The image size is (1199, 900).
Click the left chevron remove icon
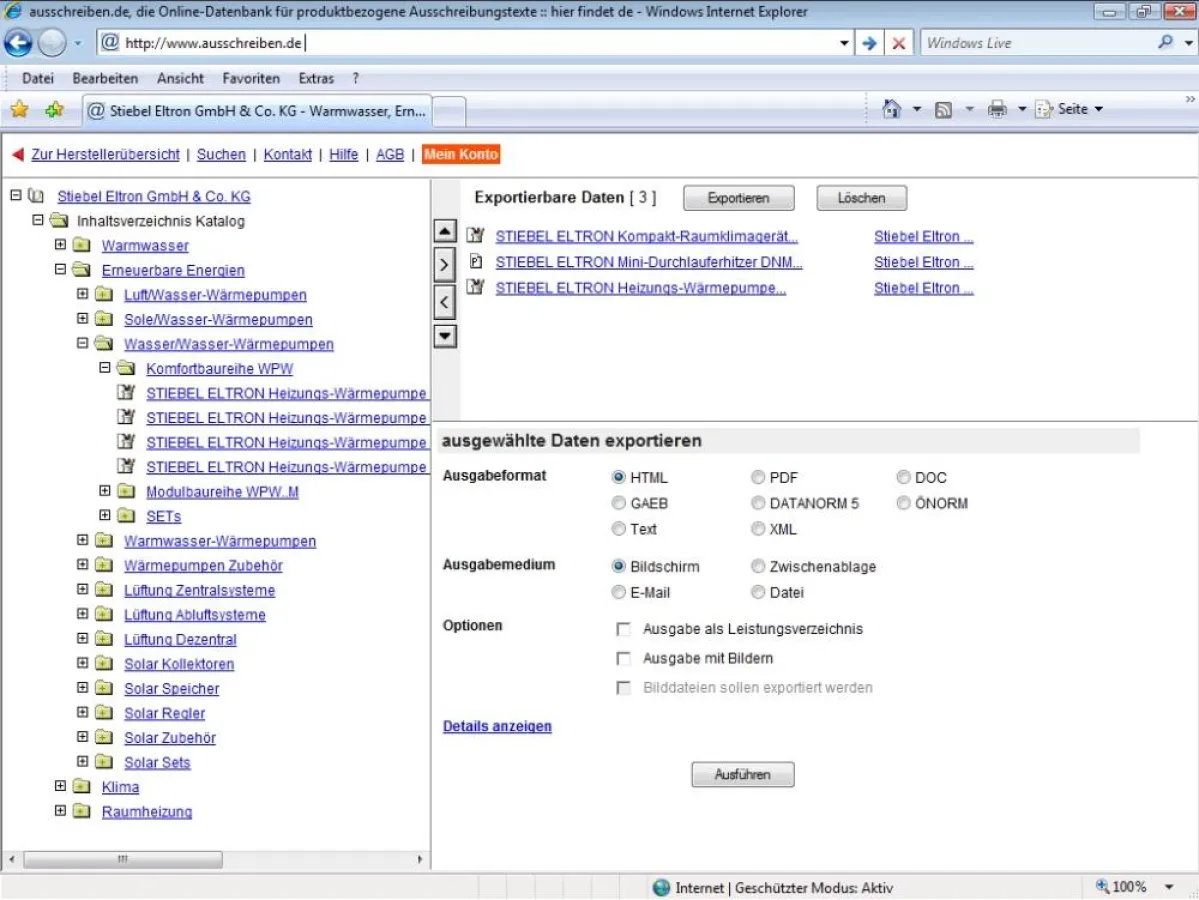[445, 301]
